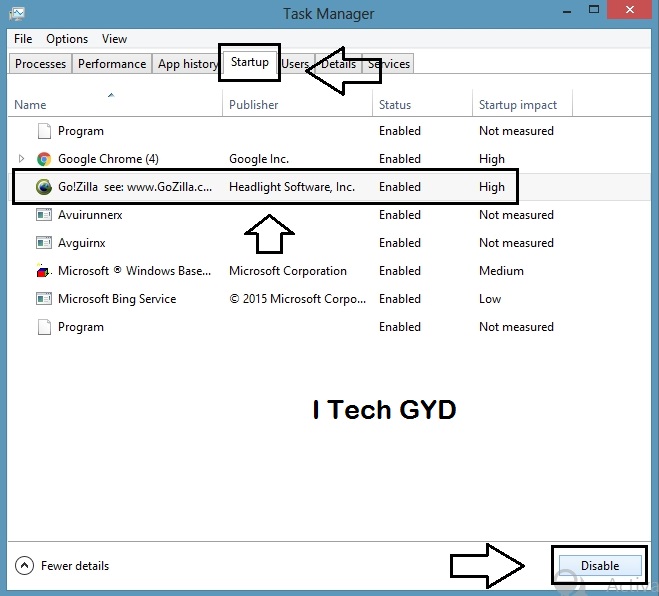Select the Go!Zilla see: www.GoZilla.c... entry
This screenshot has width=659, height=596.
[135, 187]
